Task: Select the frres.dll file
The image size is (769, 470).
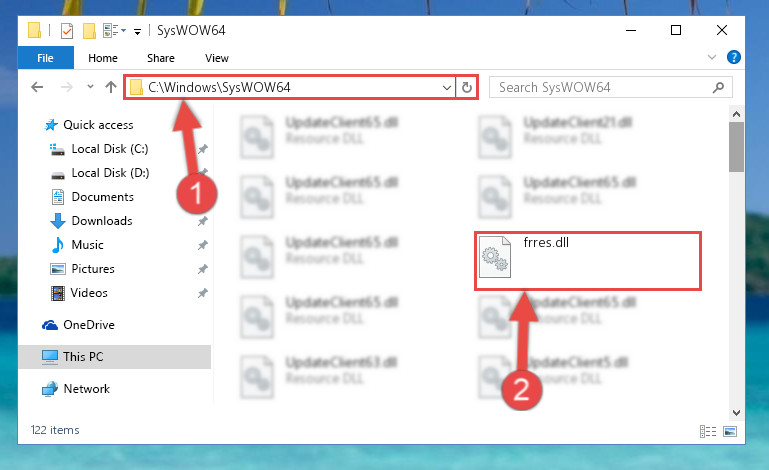Action: (588, 261)
